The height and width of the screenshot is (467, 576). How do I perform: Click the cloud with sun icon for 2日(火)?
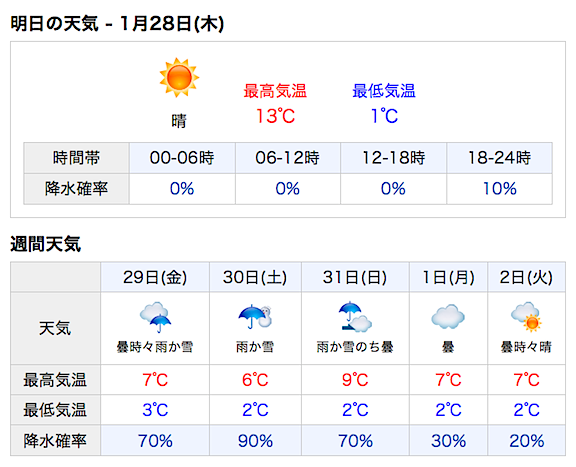(526, 316)
